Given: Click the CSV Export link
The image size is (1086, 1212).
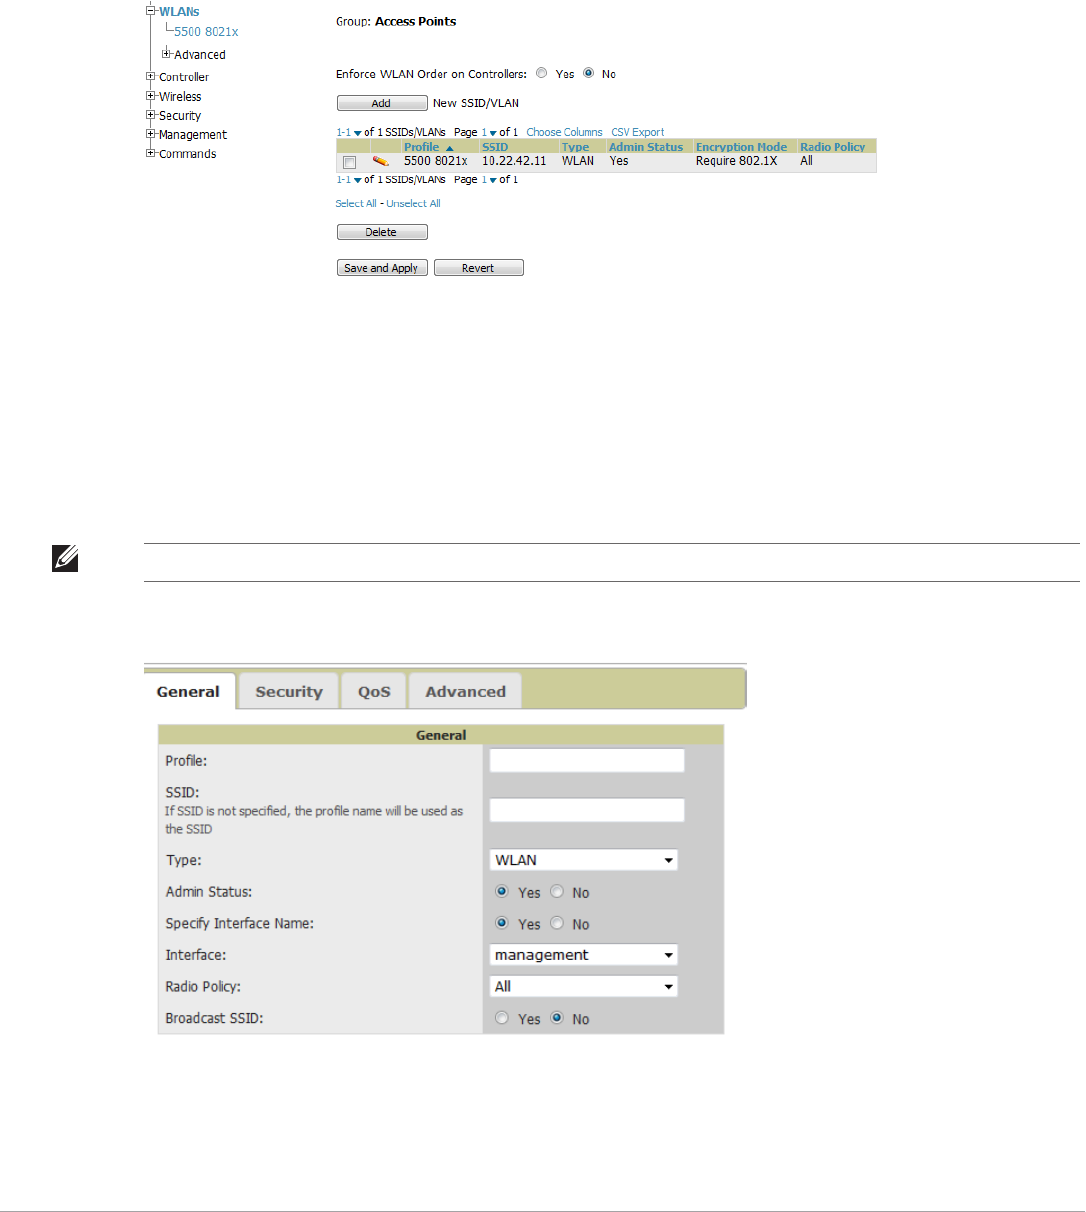Looking at the screenshot, I should click(638, 132).
